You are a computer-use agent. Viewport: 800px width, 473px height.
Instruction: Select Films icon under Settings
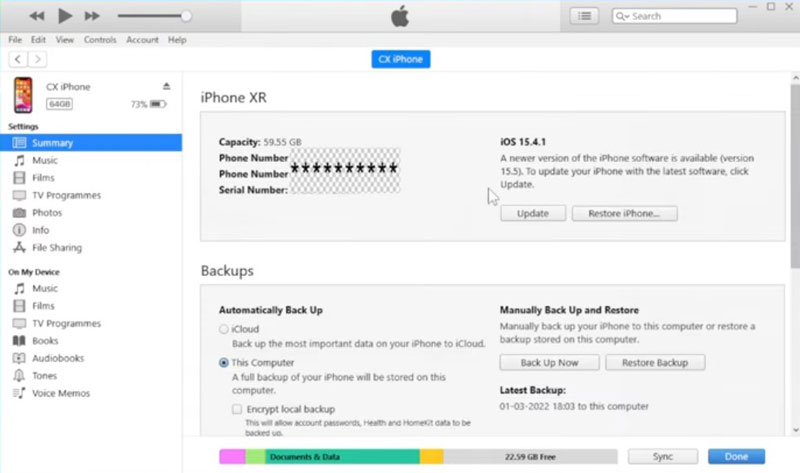coord(19,178)
